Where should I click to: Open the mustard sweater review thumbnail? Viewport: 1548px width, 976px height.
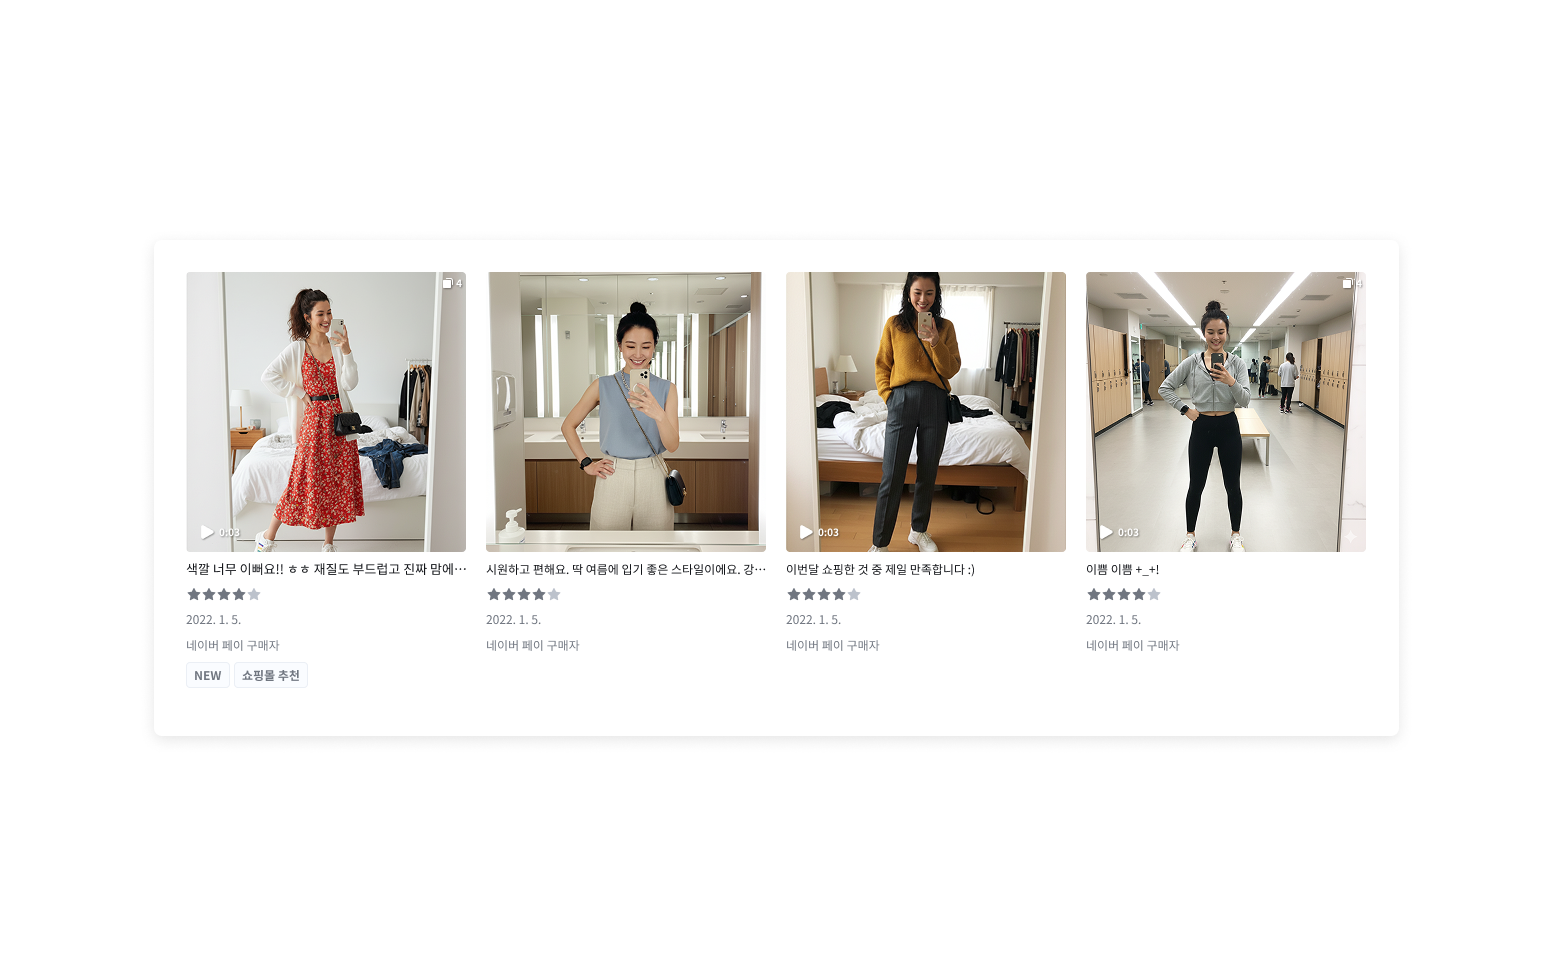click(x=926, y=412)
